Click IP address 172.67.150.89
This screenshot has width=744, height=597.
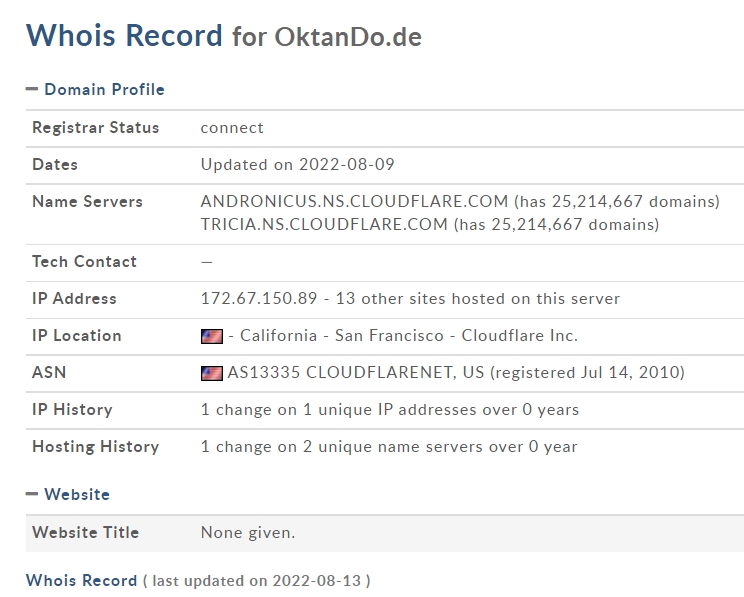pyautogui.click(x=259, y=298)
